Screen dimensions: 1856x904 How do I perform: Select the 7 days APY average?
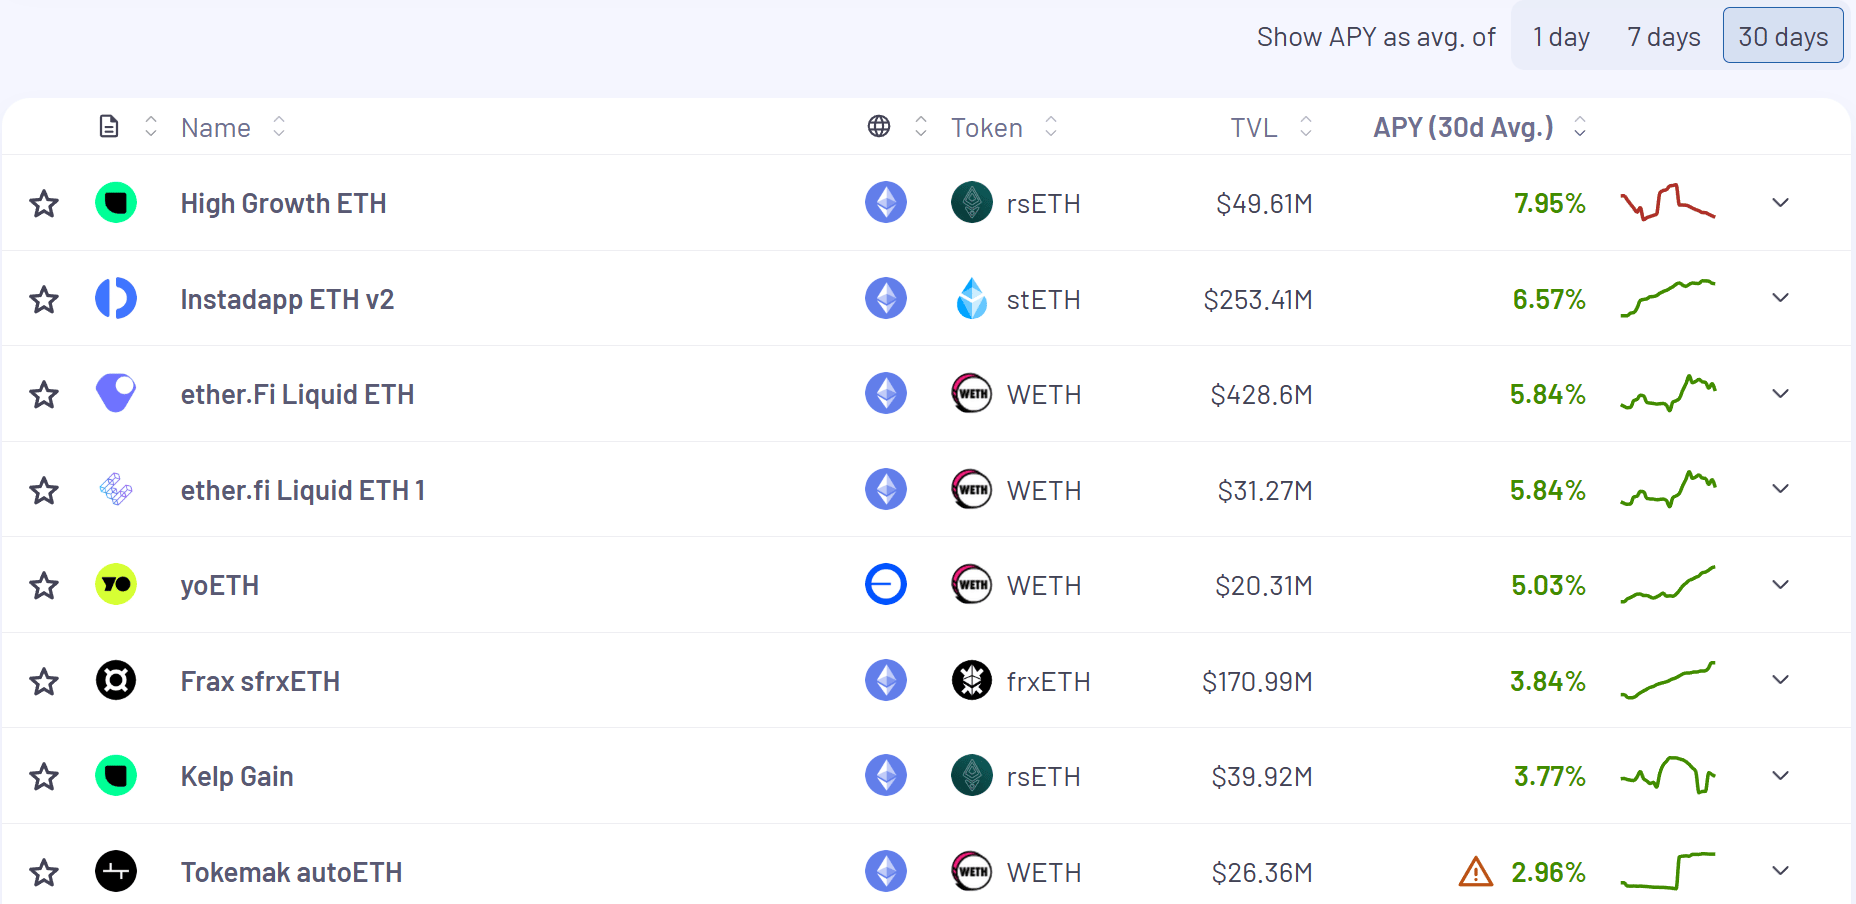1663,37
